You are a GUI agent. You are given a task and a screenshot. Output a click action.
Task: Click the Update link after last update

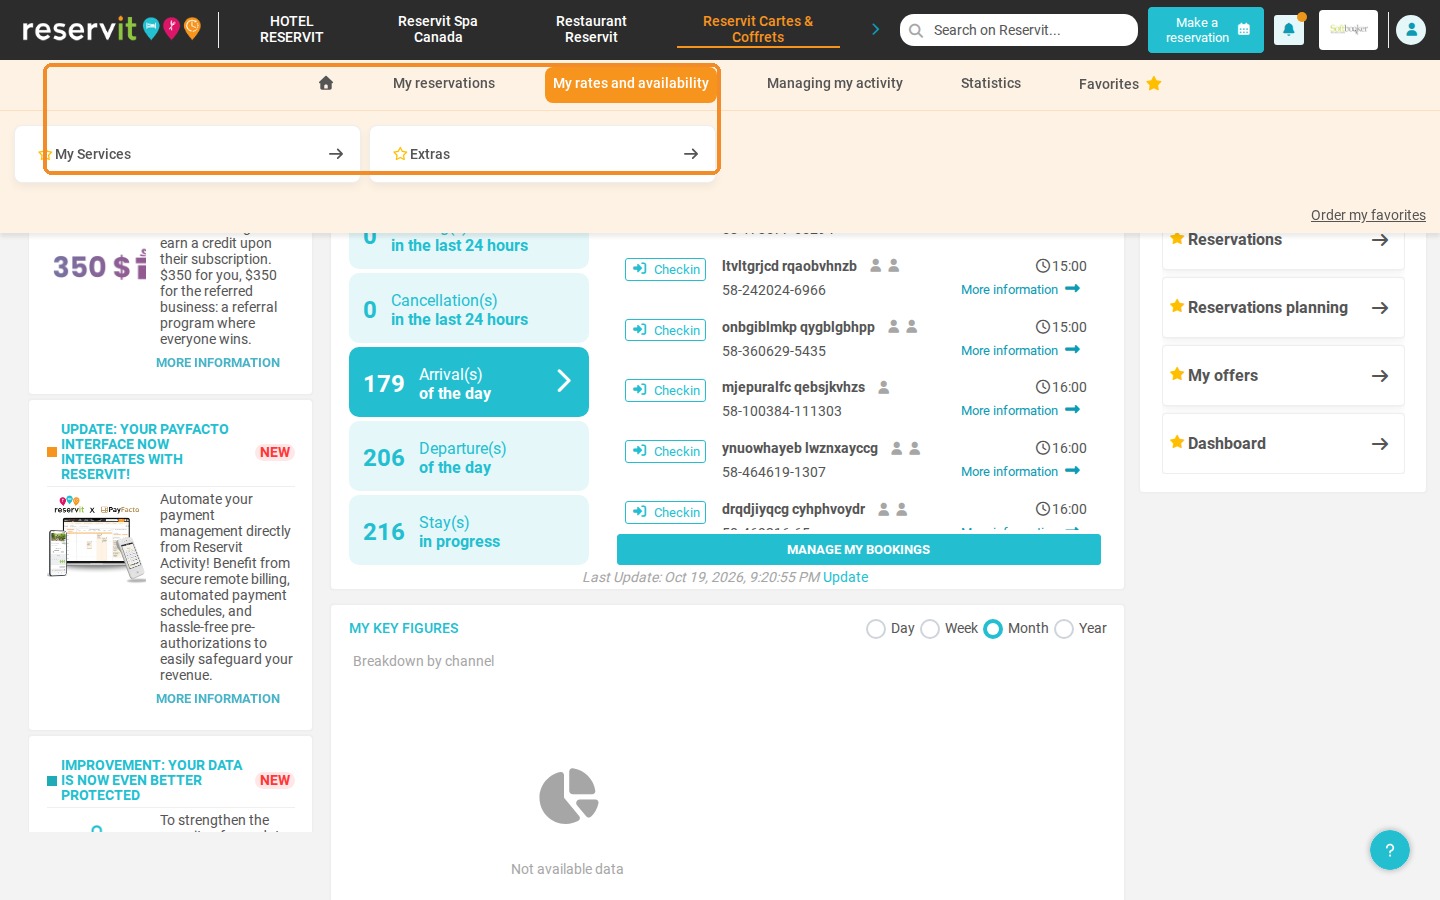pos(845,577)
